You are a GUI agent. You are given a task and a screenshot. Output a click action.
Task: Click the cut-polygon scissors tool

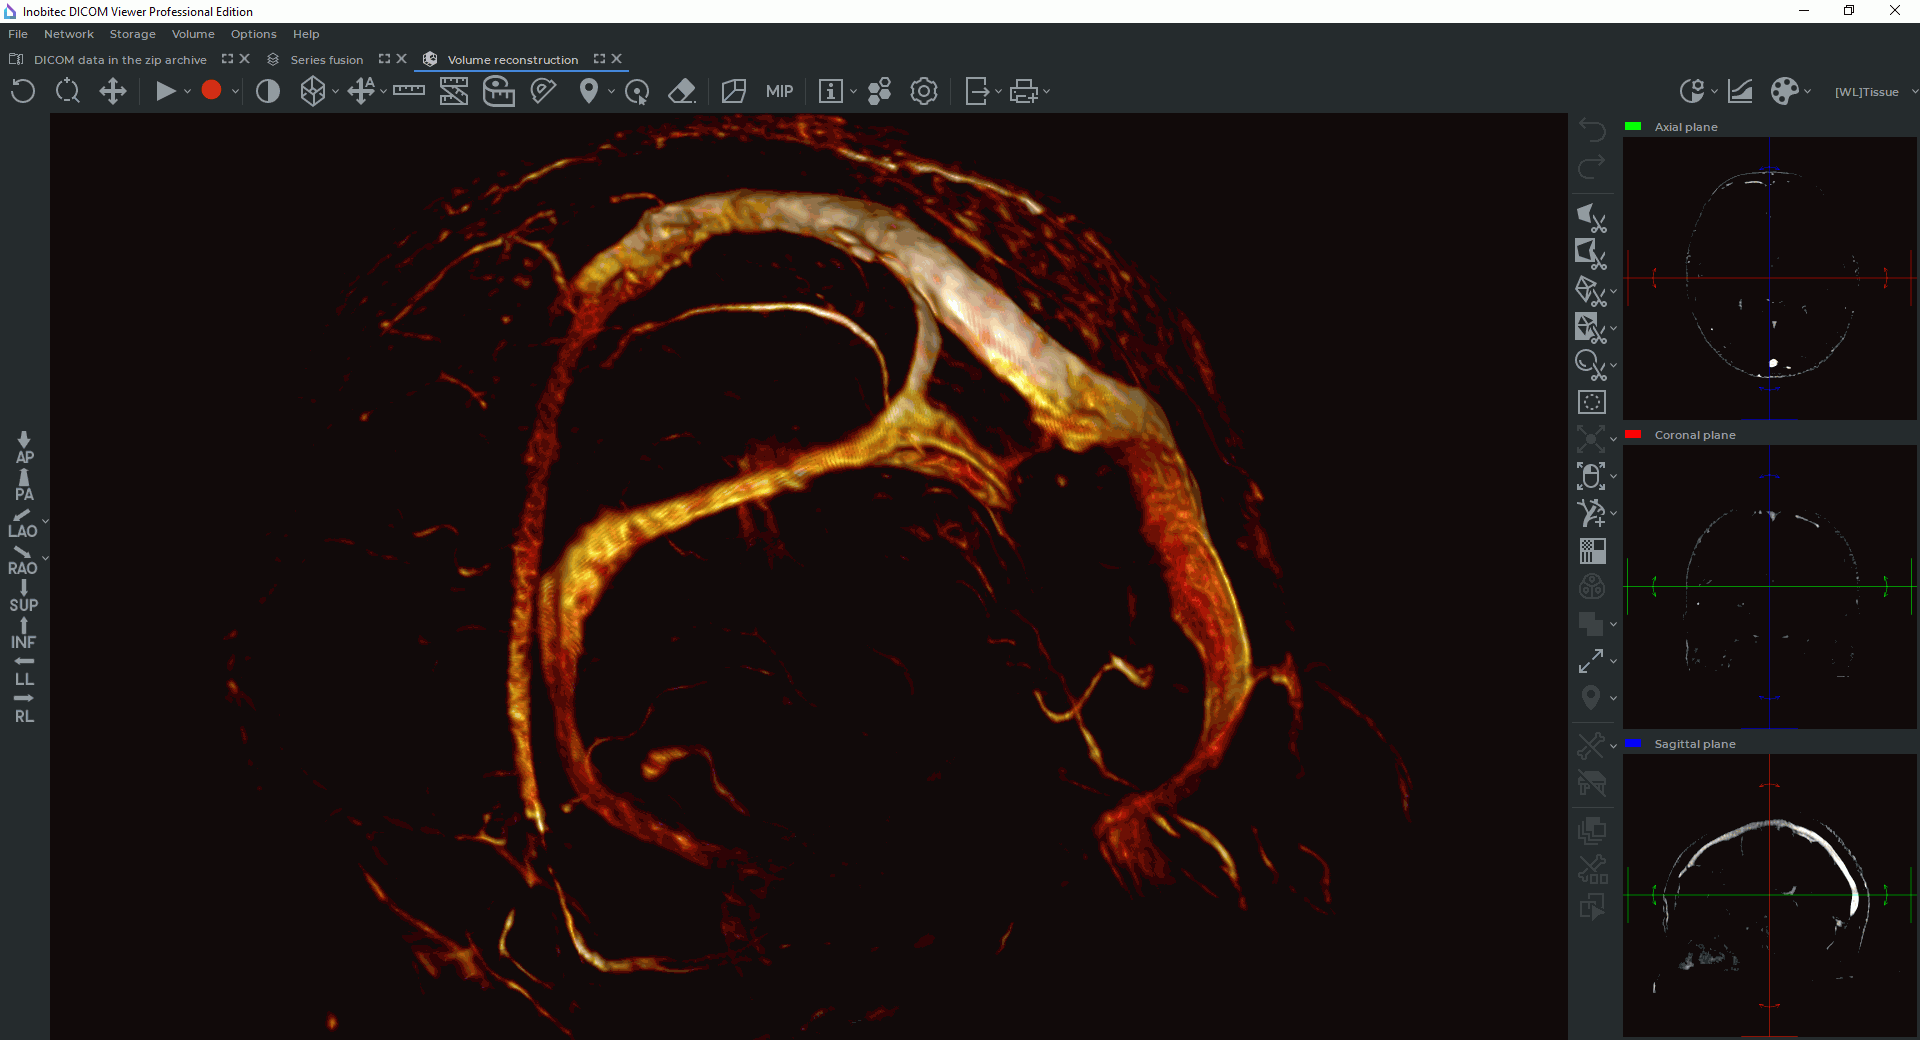click(x=1590, y=217)
